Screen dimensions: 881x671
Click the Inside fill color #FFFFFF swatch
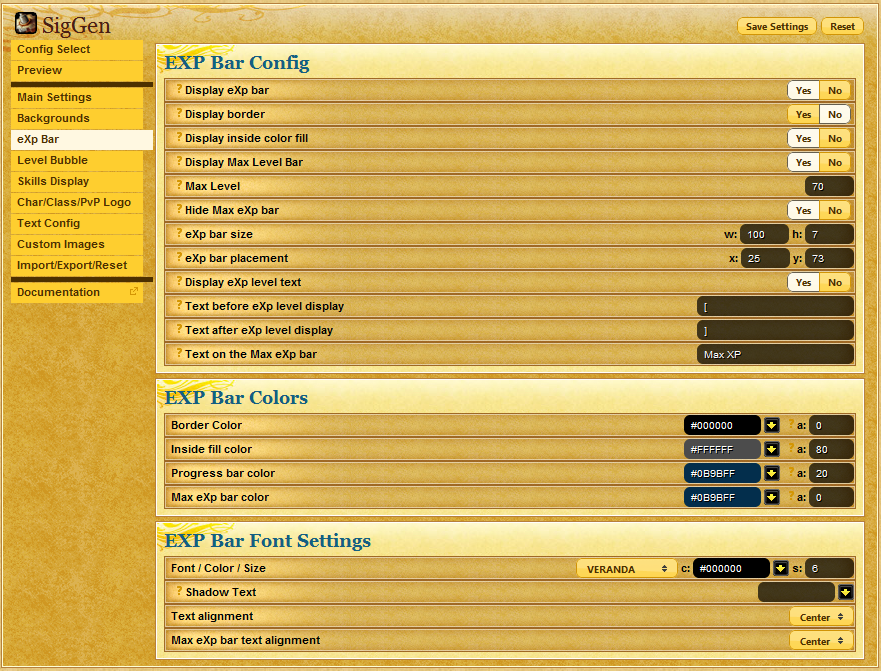point(722,449)
